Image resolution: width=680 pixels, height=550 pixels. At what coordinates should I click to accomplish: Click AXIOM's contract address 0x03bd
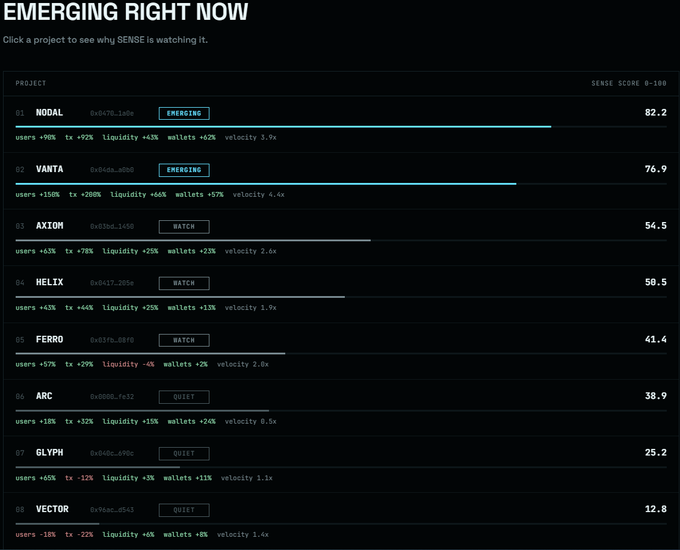click(x=112, y=226)
